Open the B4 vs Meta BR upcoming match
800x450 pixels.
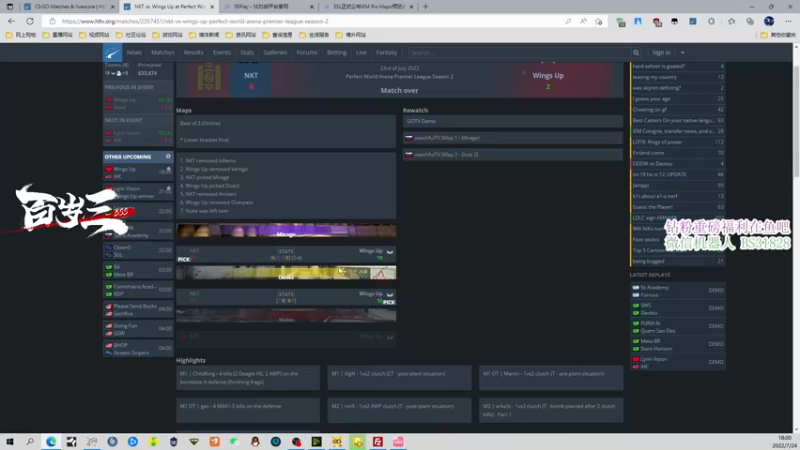click(x=138, y=270)
